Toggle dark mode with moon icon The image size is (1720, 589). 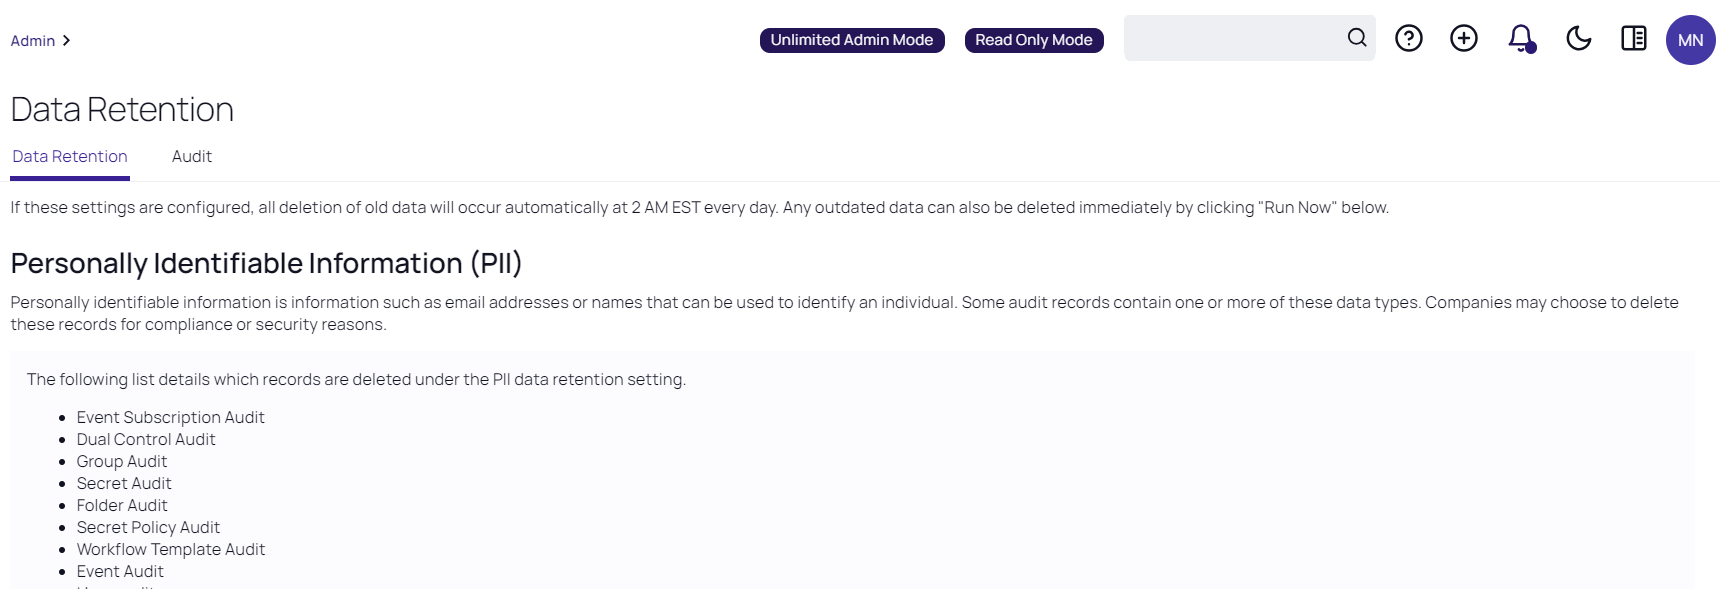(x=1578, y=39)
